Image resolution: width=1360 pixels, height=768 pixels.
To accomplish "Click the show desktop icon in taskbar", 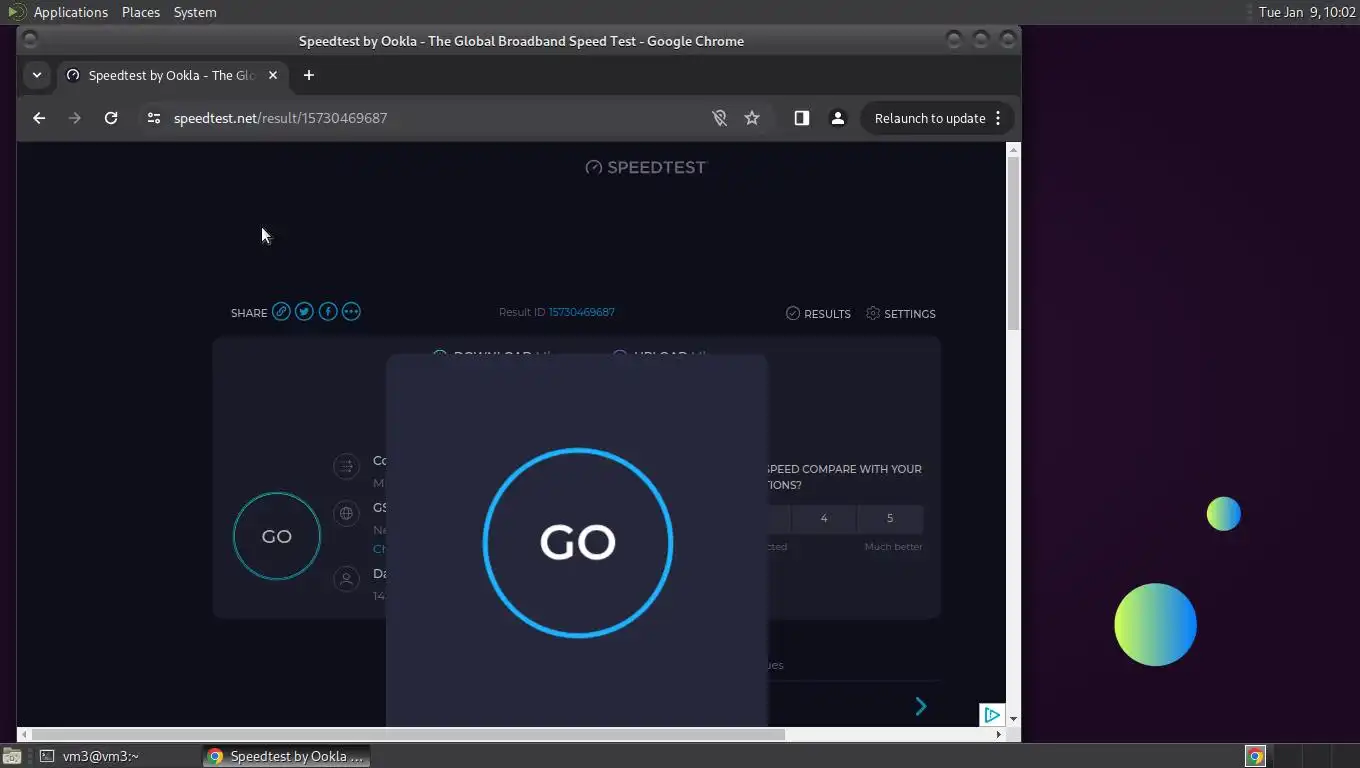I will 11,756.
